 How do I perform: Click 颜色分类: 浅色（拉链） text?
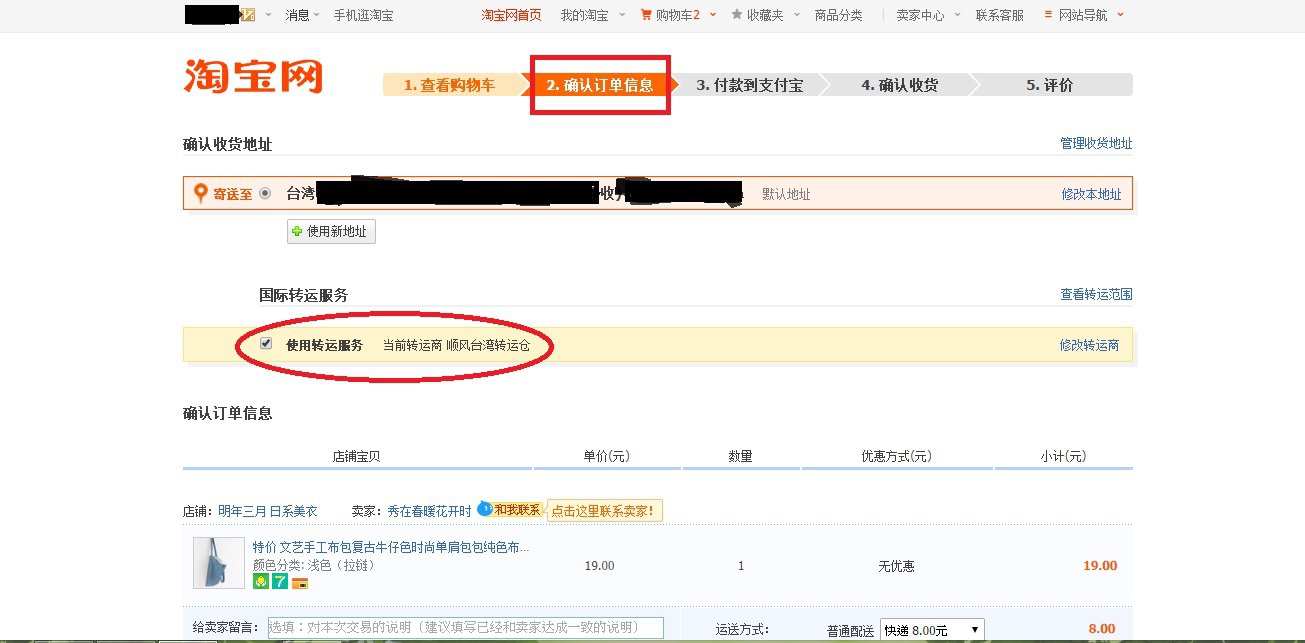pyautogui.click(x=316, y=564)
